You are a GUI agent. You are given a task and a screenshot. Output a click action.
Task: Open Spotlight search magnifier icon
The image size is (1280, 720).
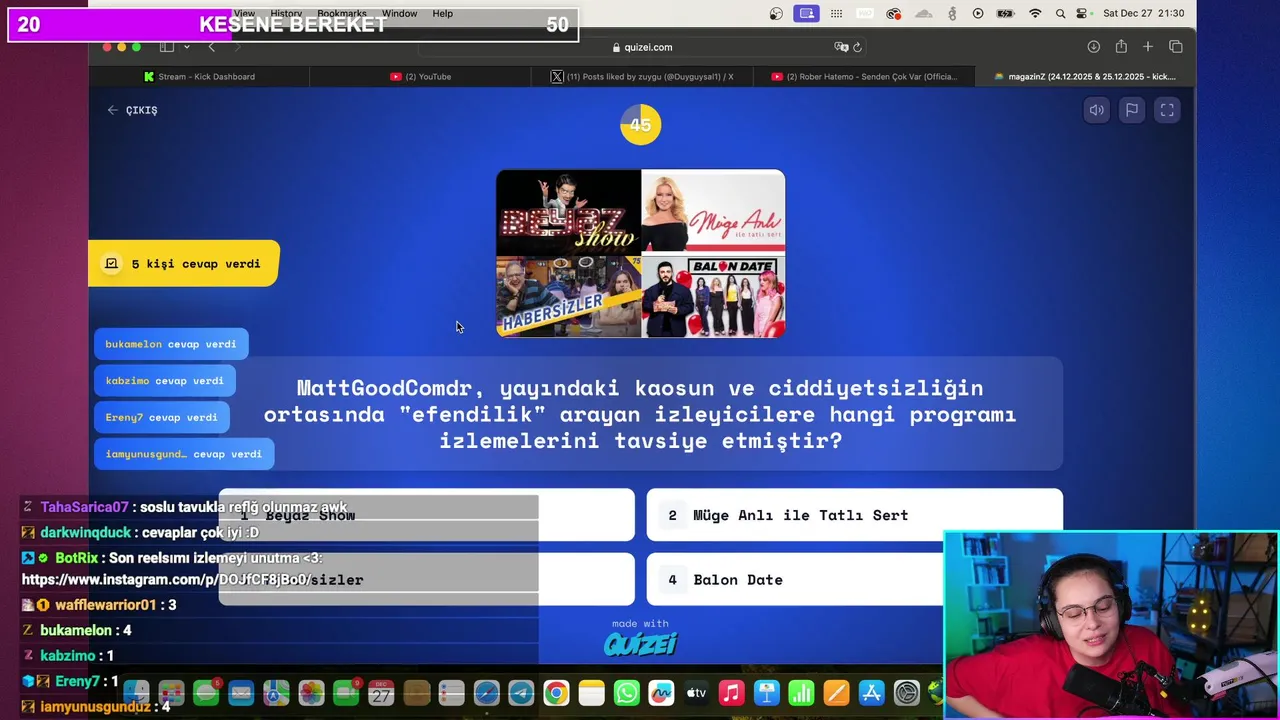pos(1059,14)
